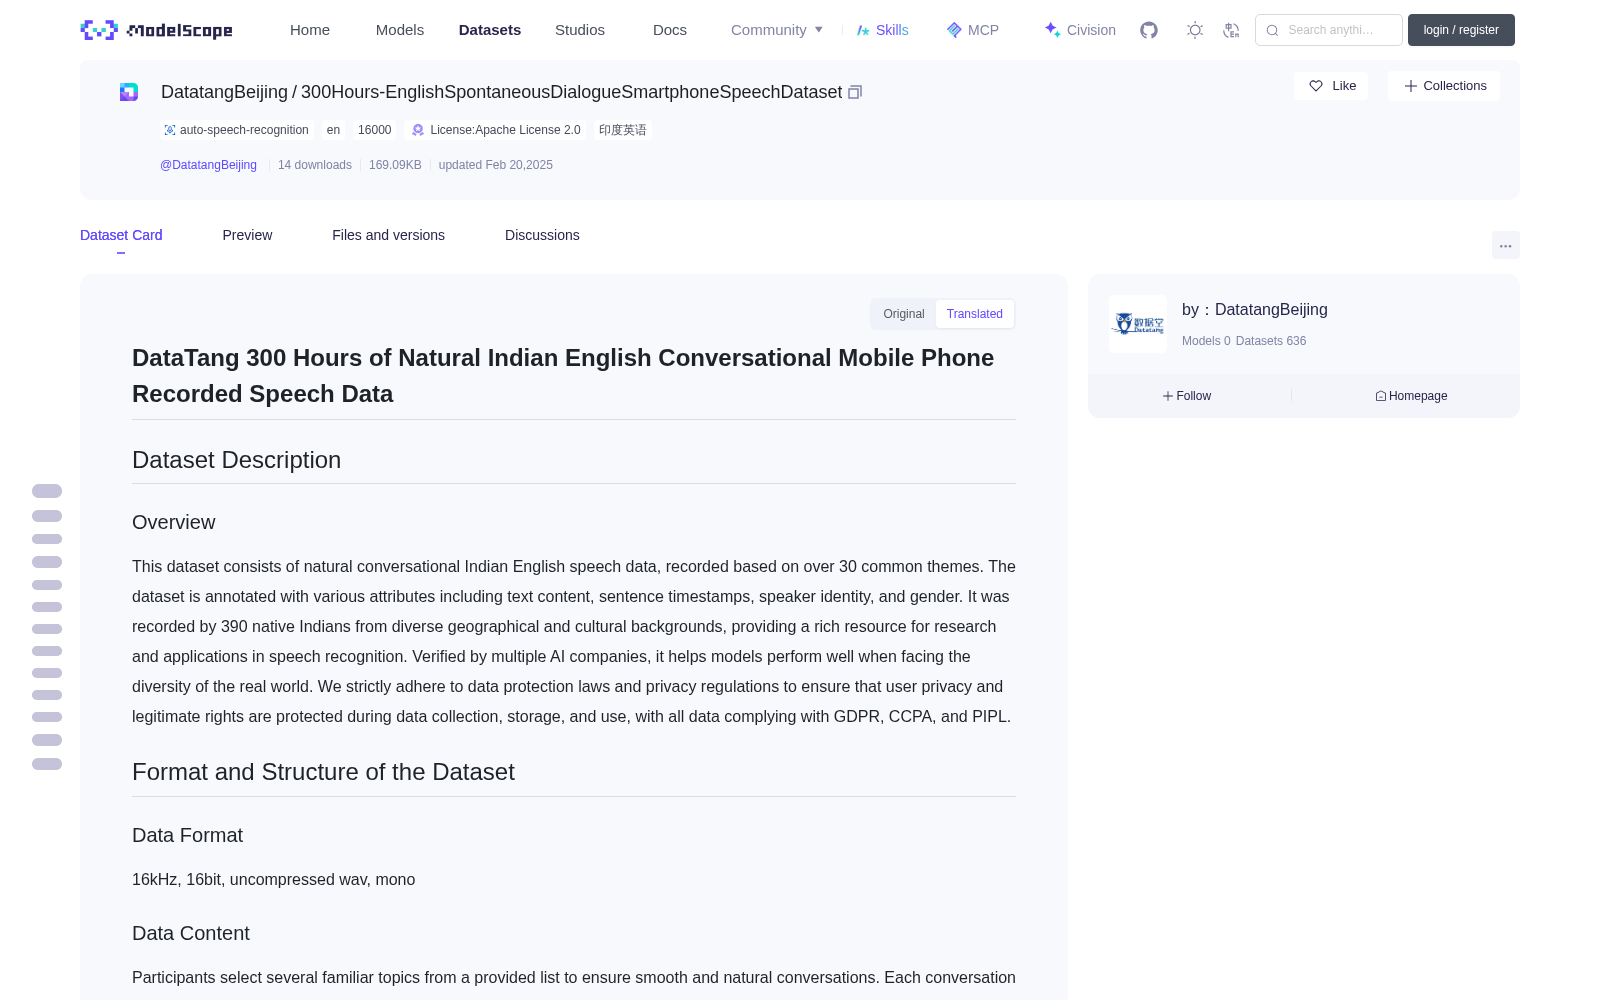Like this dataset
The width and height of the screenshot is (1600, 1000).
click(1332, 86)
